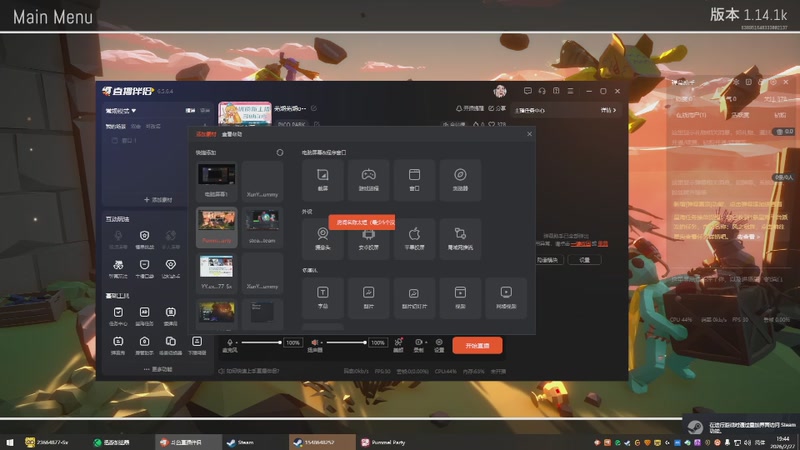This screenshot has height=450, width=800.
Task: Adjust the microphone volume slider
Action: [x=261, y=342]
